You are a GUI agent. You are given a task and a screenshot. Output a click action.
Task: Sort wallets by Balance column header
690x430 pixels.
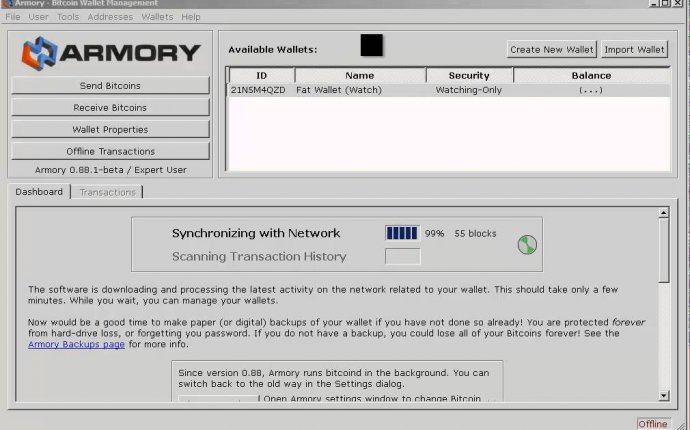591,75
